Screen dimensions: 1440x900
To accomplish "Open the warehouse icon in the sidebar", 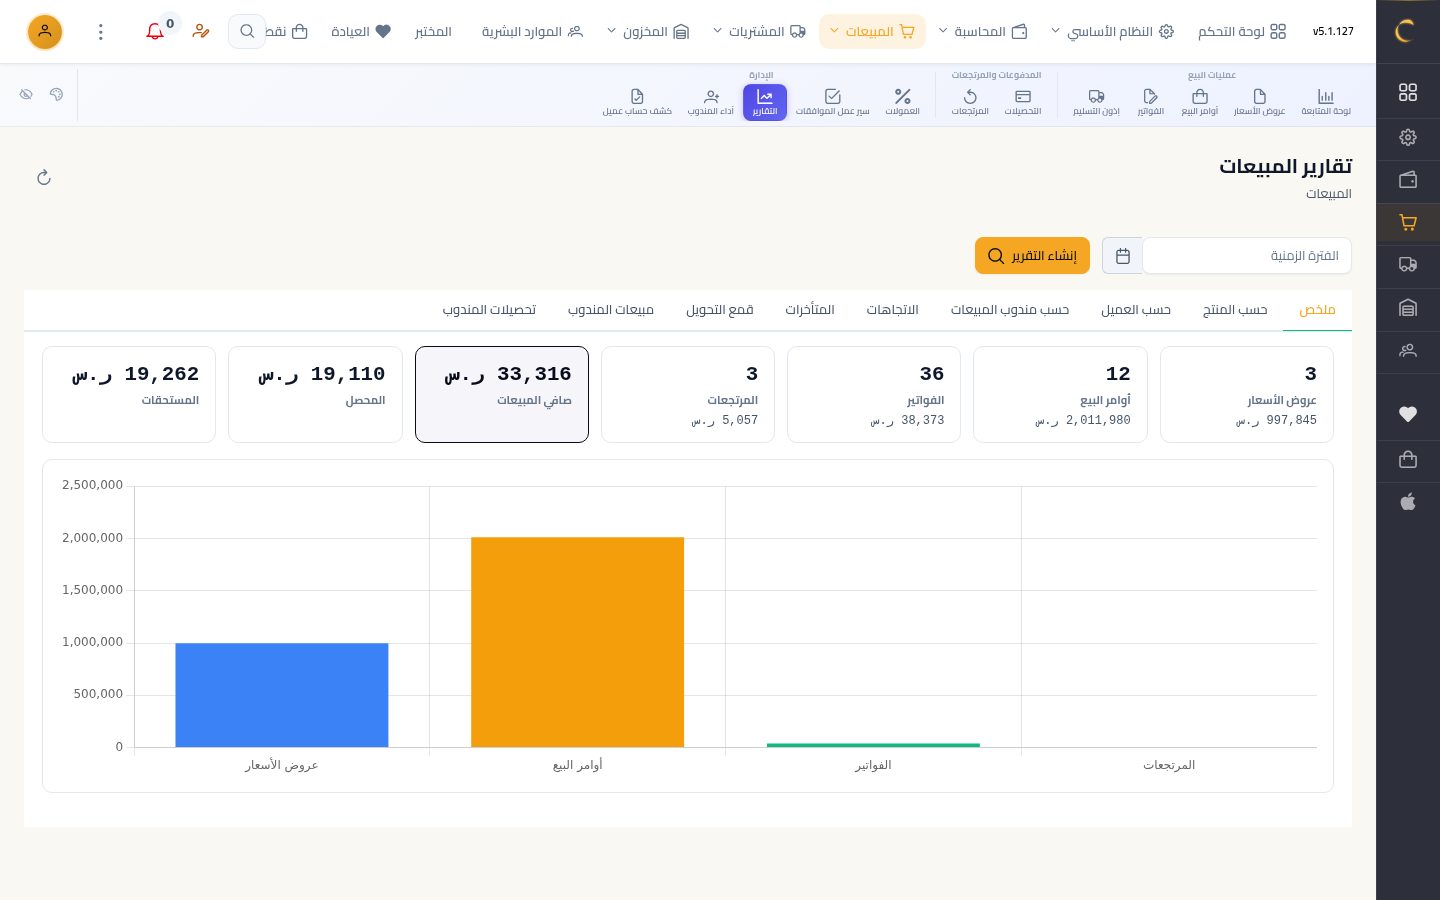I will [1408, 308].
